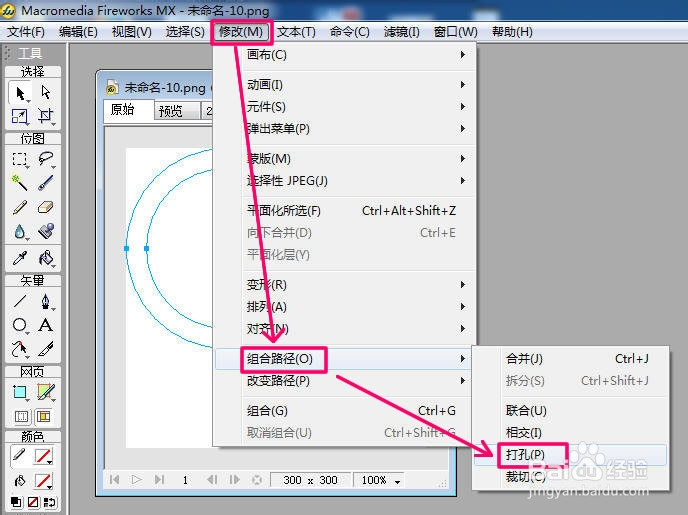The width and height of the screenshot is (688, 515).
Task: Select the Text tool
Action: pyautogui.click(x=45, y=325)
